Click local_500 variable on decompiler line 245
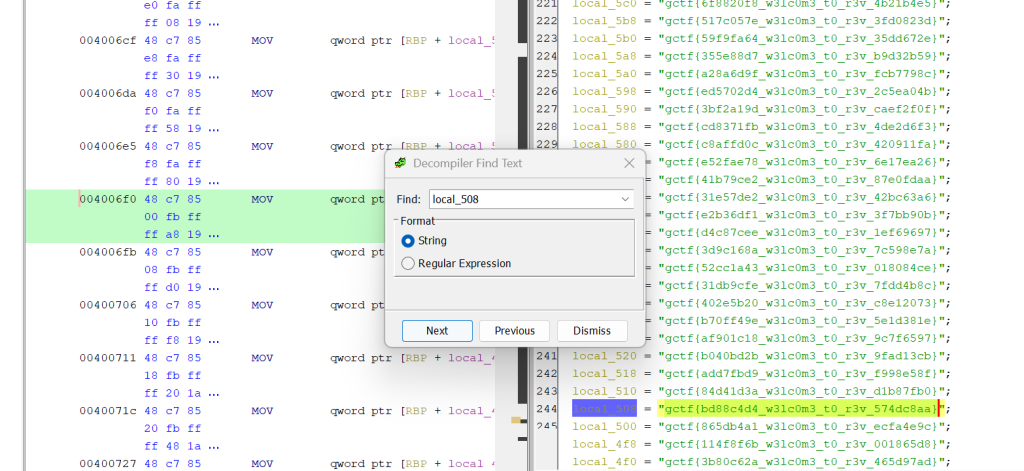 604,427
